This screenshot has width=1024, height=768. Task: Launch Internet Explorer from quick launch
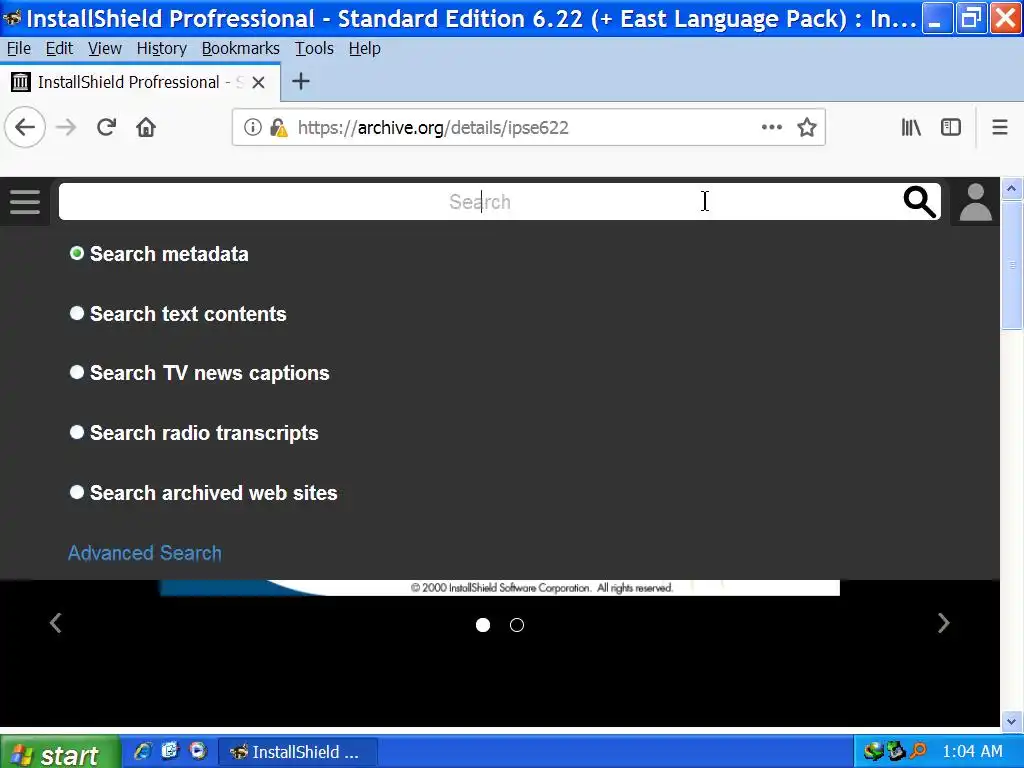click(142, 751)
